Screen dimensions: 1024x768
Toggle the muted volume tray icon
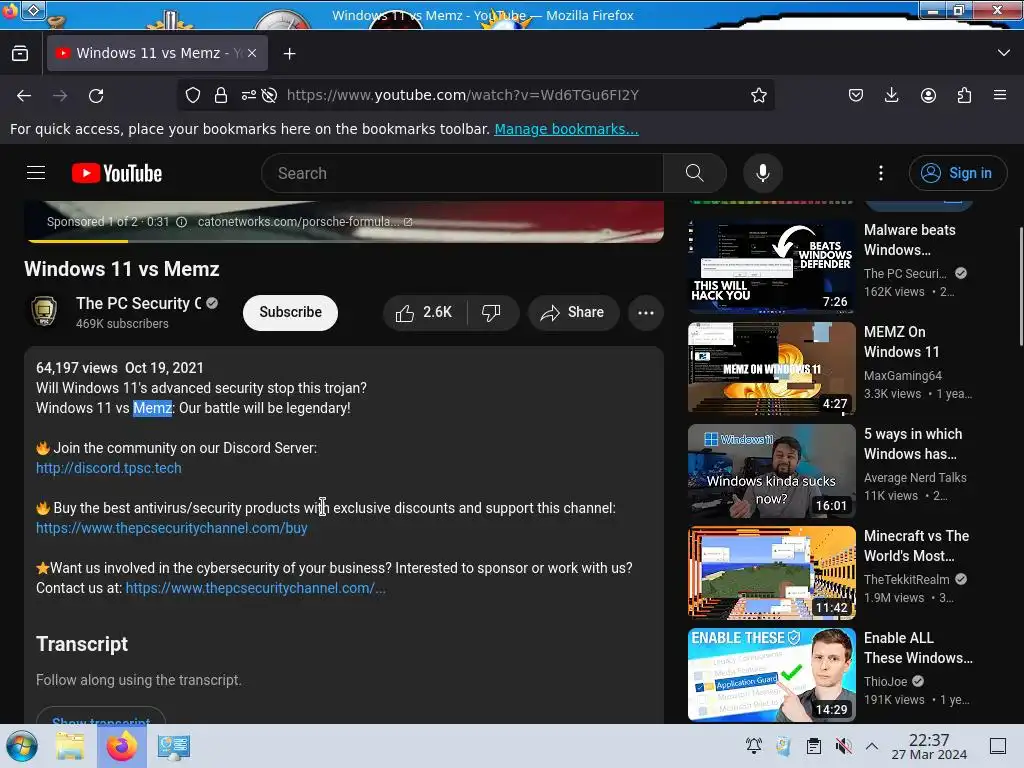click(843, 746)
